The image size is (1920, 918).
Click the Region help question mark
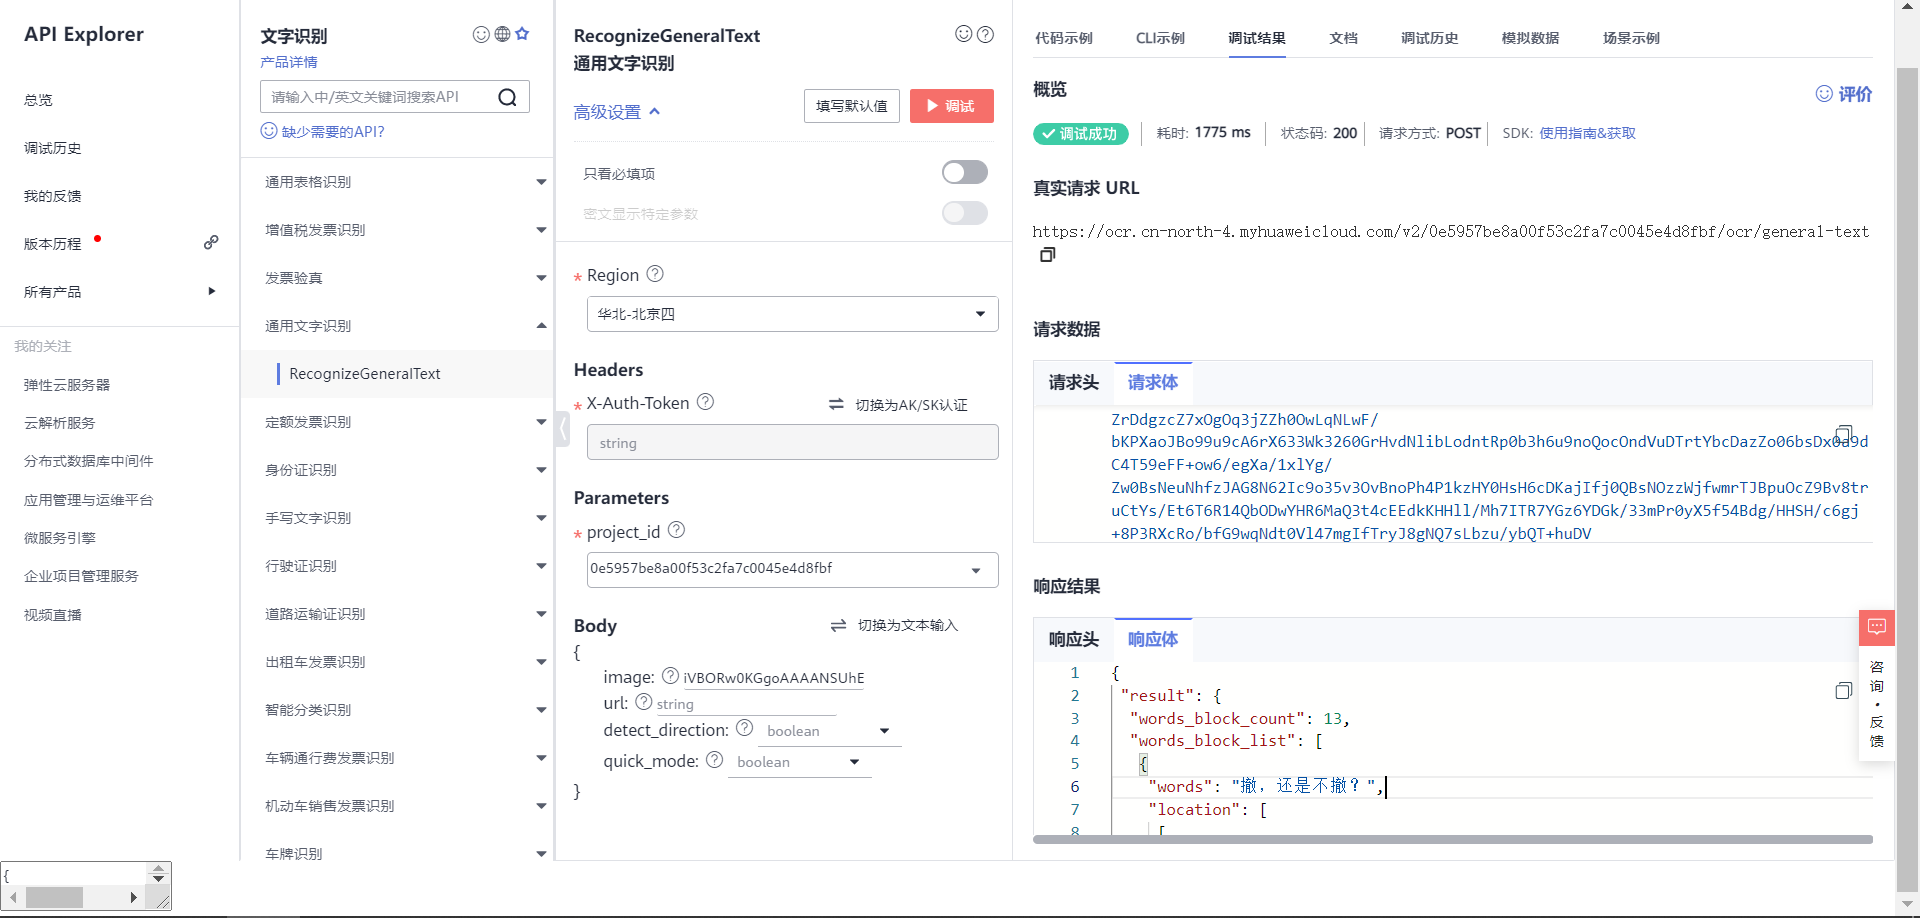click(655, 273)
